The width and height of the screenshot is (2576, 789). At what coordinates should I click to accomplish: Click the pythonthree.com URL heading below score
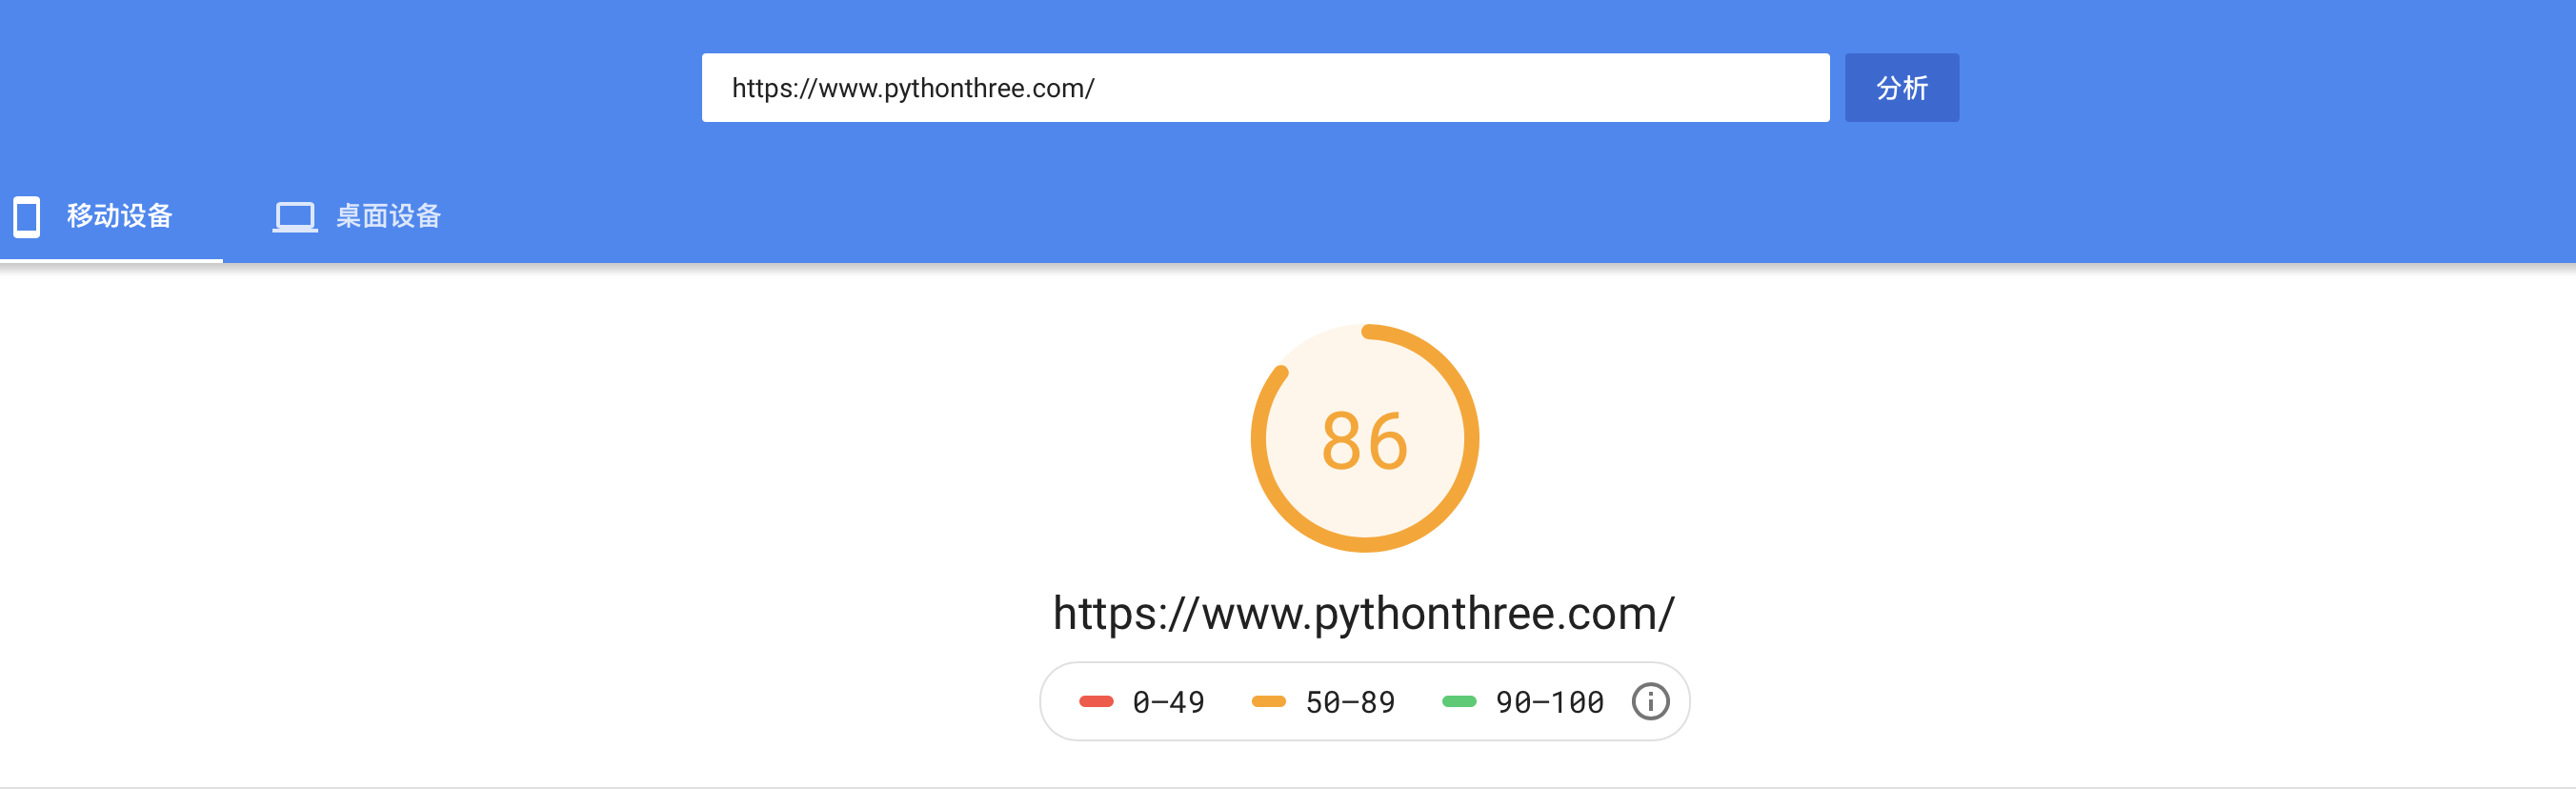pyautogui.click(x=1363, y=613)
